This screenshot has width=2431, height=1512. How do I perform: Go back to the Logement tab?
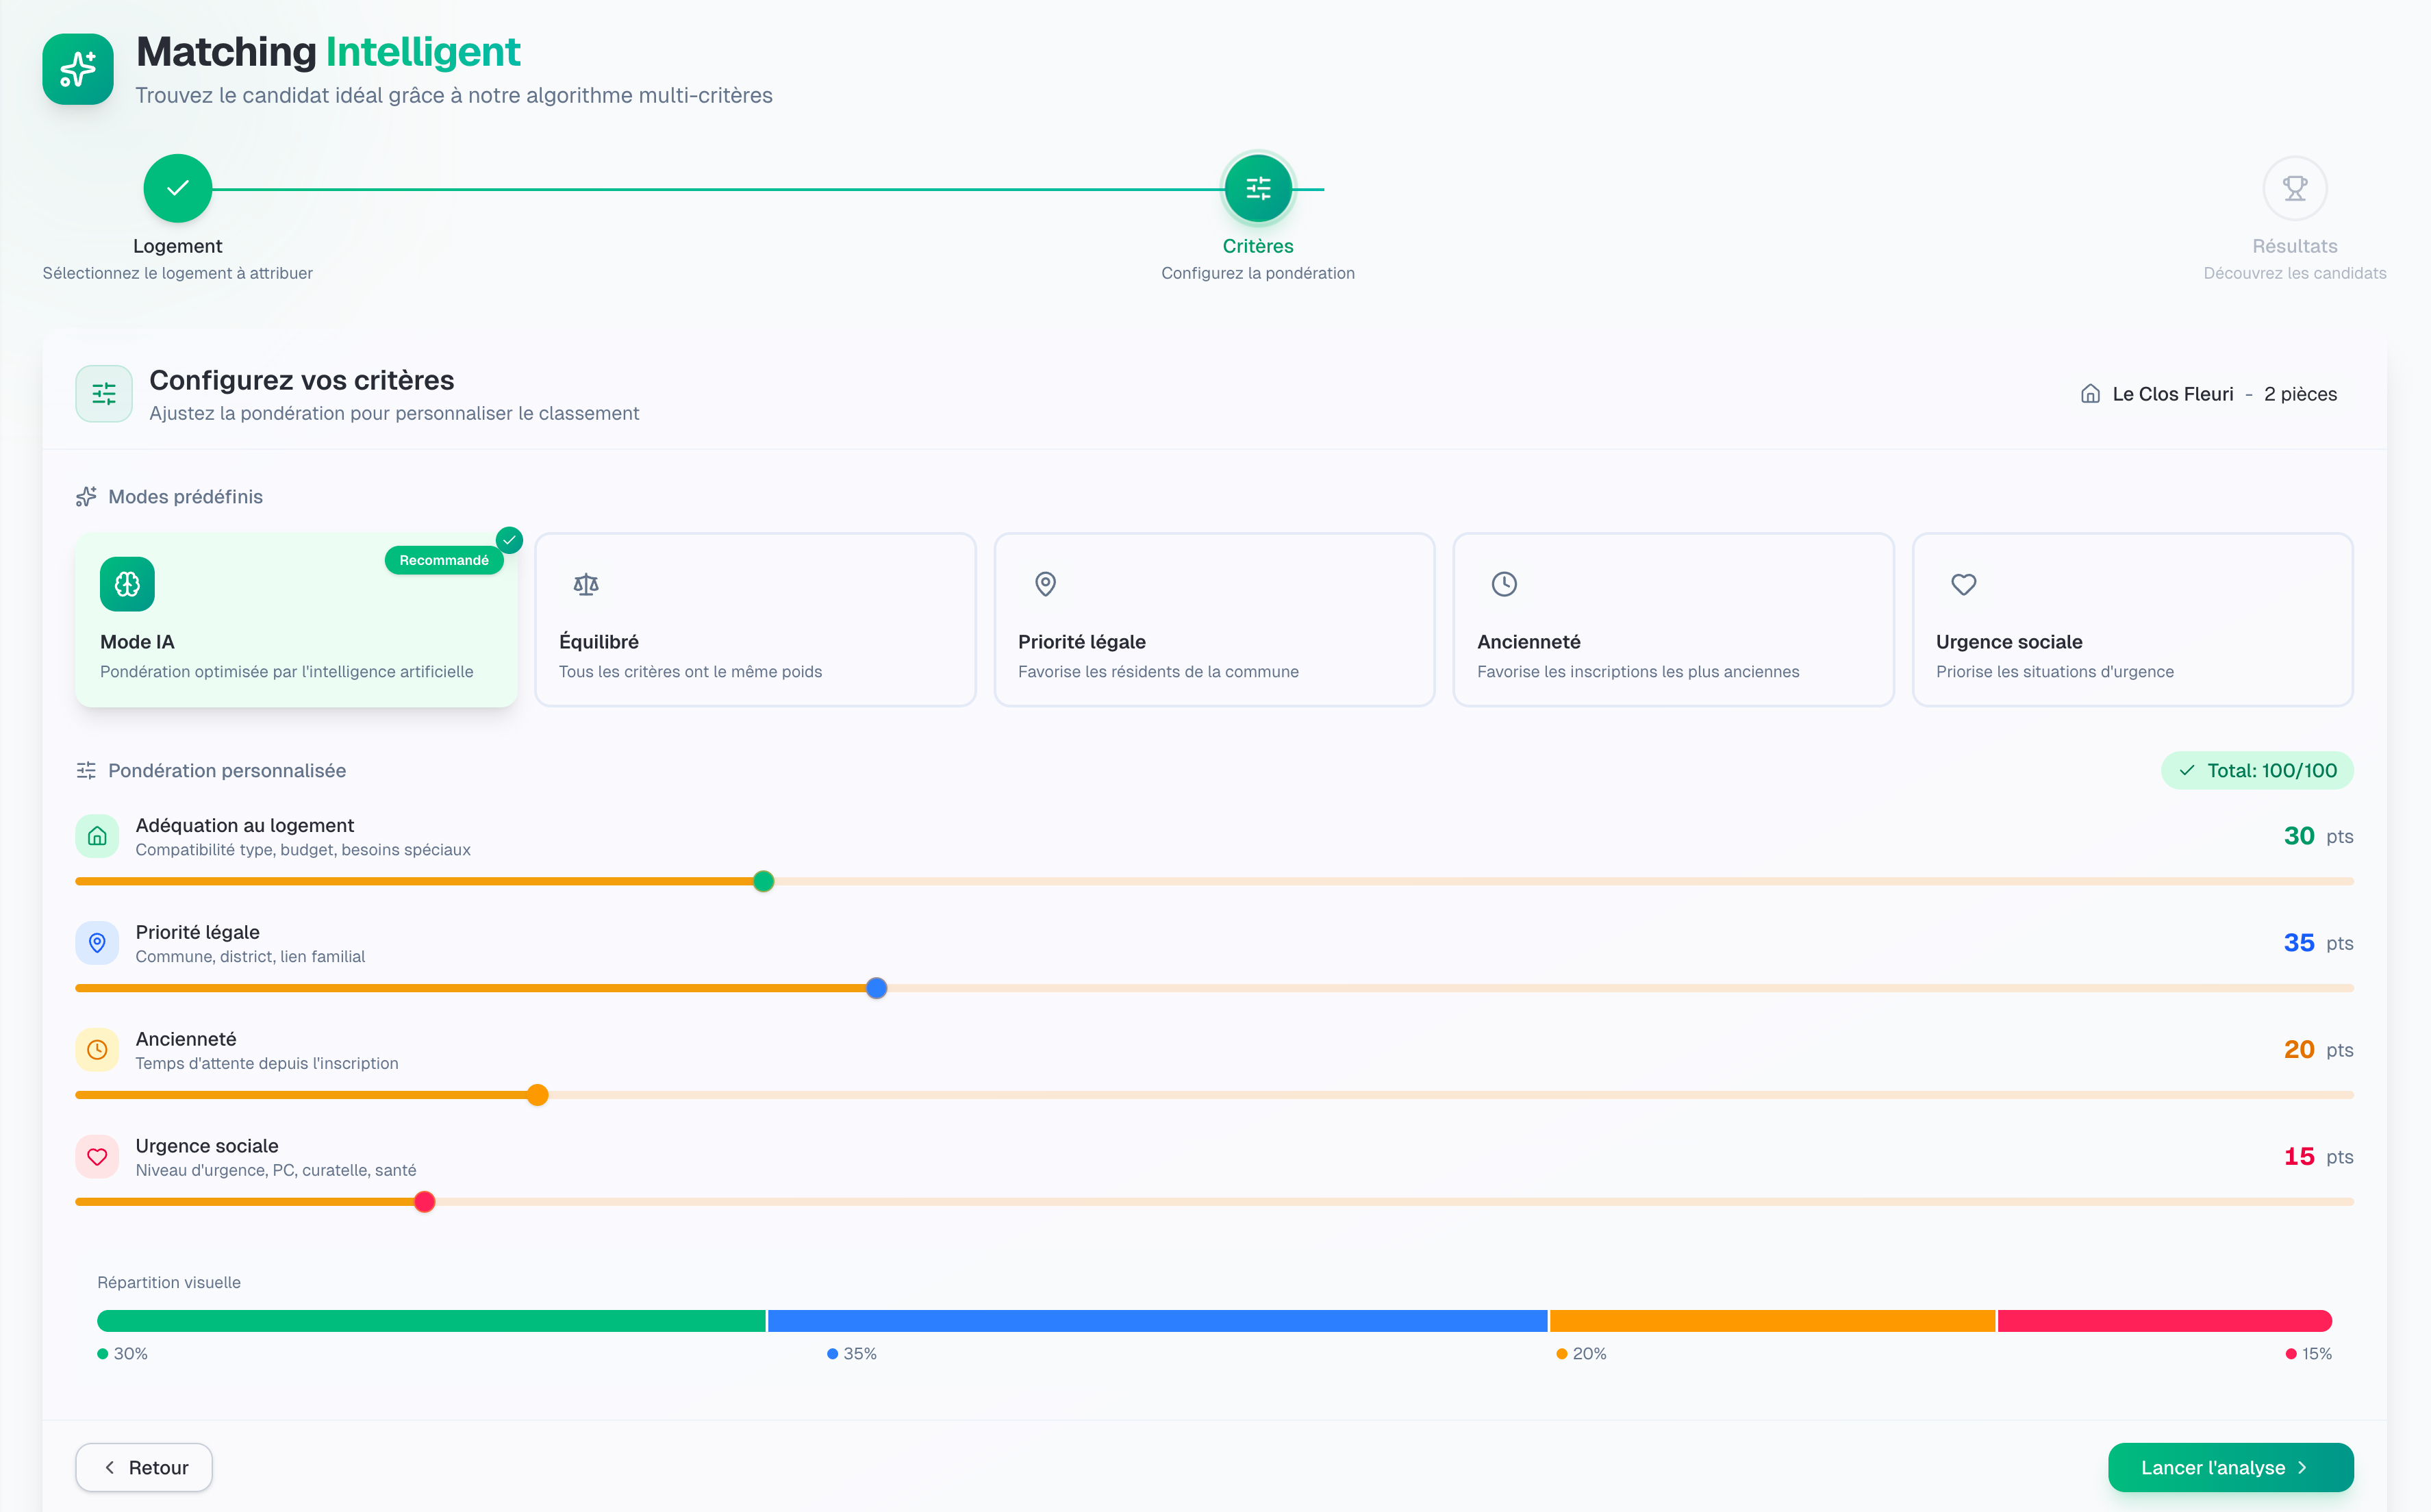pyautogui.click(x=177, y=245)
